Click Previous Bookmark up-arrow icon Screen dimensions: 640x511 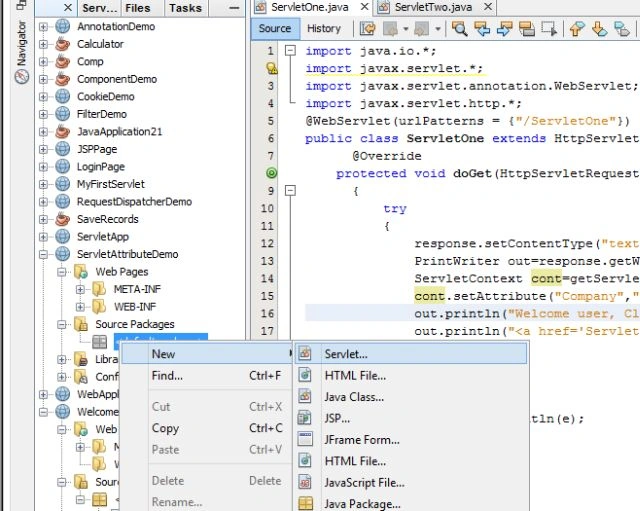[577, 29]
